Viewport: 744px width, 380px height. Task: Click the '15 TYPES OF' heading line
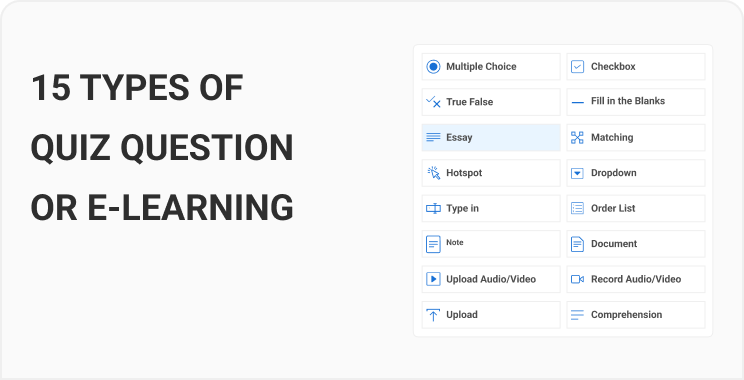137,88
